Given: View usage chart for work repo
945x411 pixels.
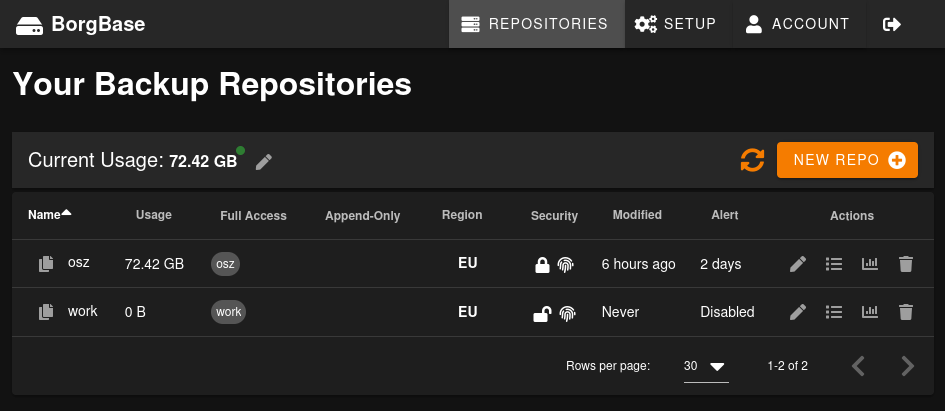Looking at the screenshot, I should click(x=870, y=312).
